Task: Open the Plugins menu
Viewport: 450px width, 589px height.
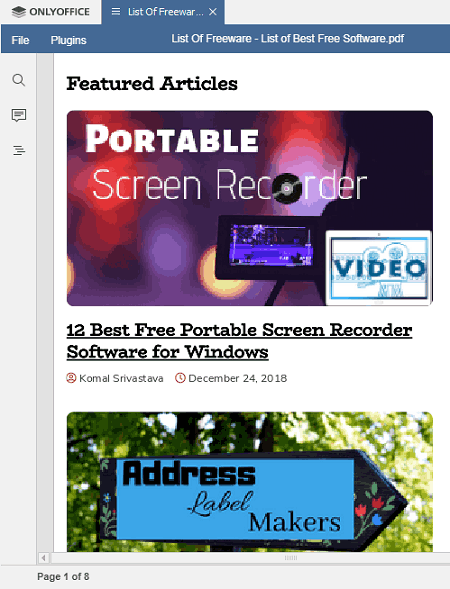Action: pyautogui.click(x=68, y=40)
